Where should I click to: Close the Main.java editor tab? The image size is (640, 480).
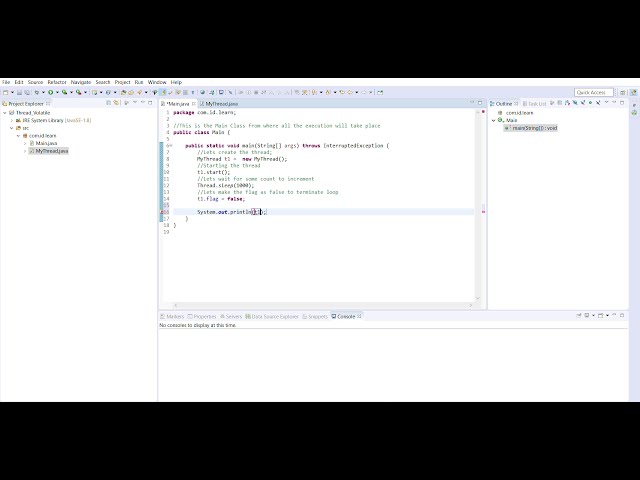194,104
